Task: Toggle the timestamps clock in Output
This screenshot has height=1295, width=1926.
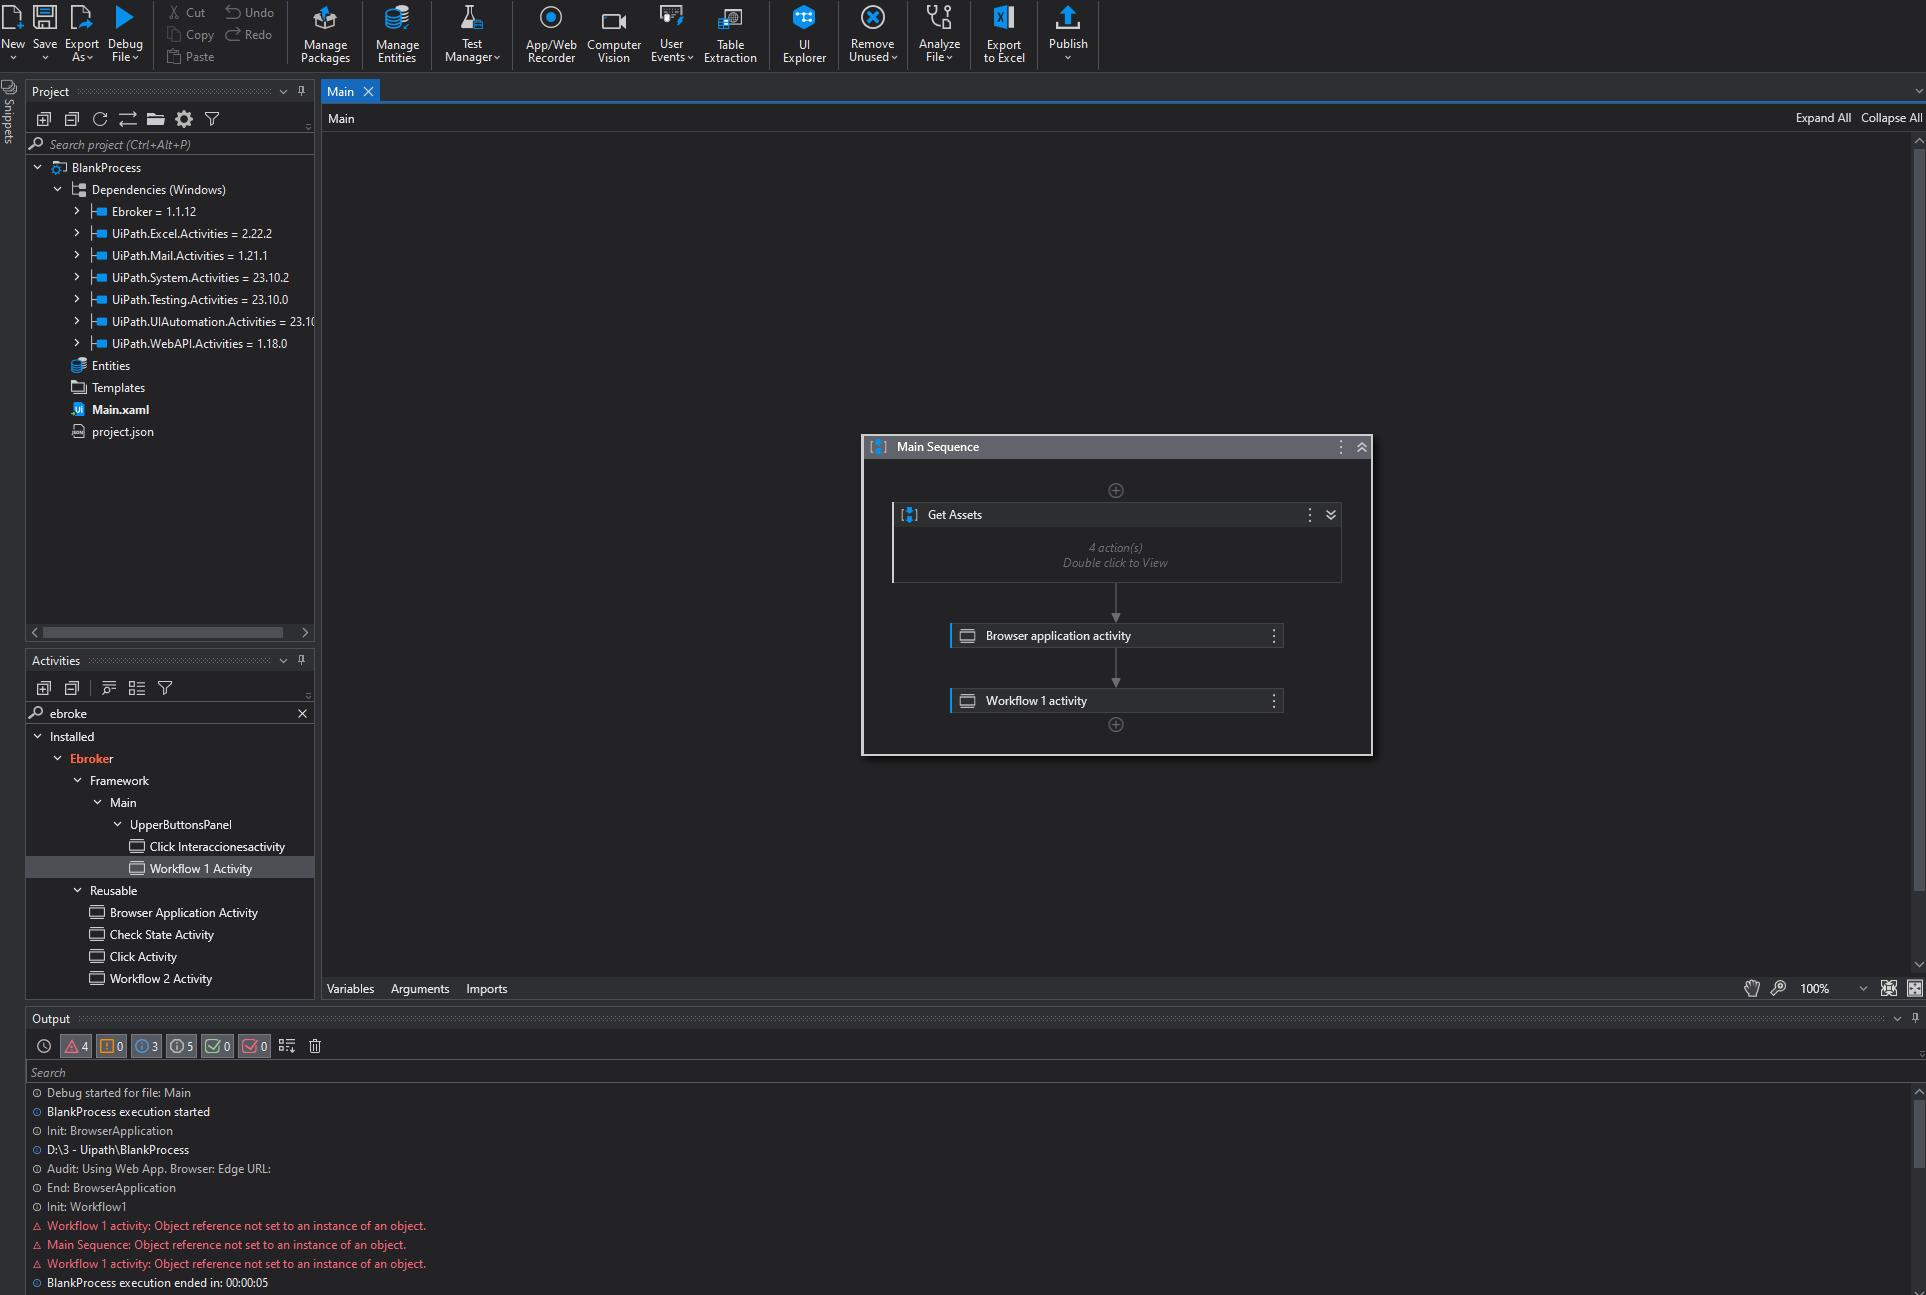Action: tap(44, 1046)
